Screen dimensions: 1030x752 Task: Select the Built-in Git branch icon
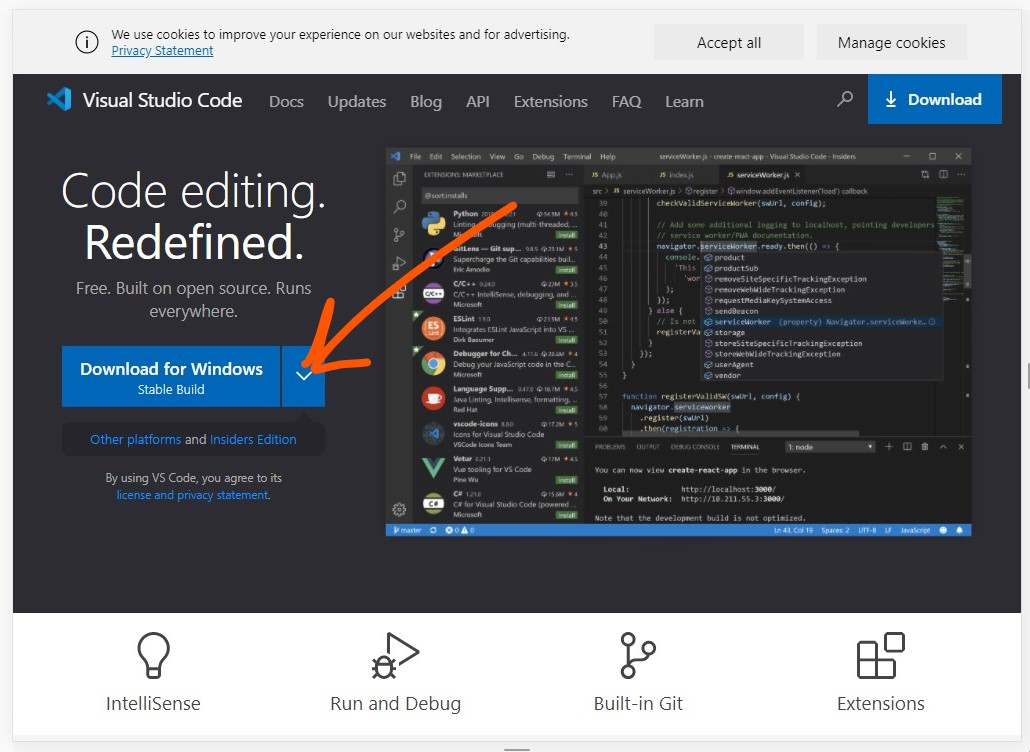637,655
